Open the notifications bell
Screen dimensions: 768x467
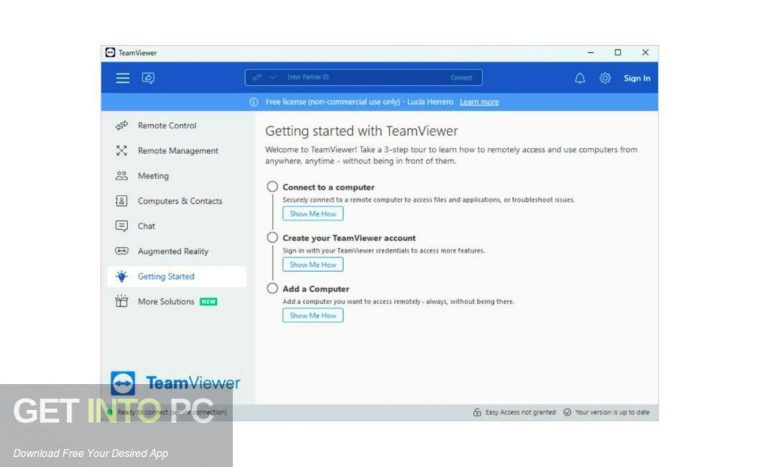580,78
